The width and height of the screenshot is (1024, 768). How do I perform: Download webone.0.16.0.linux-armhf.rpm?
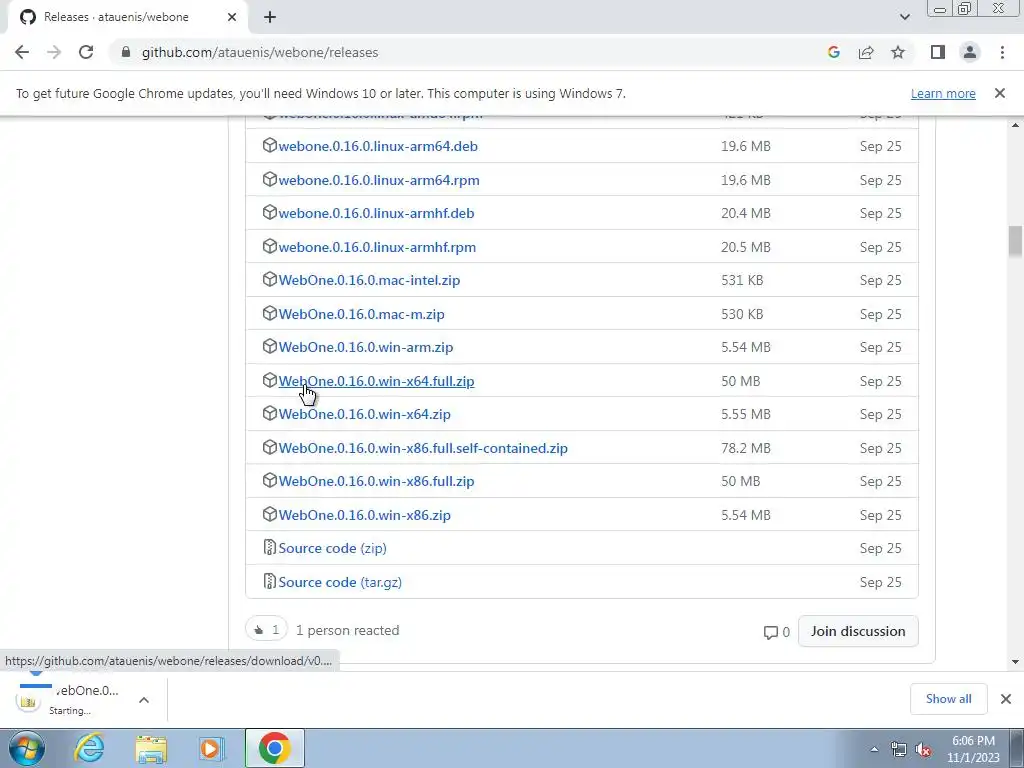click(x=377, y=248)
